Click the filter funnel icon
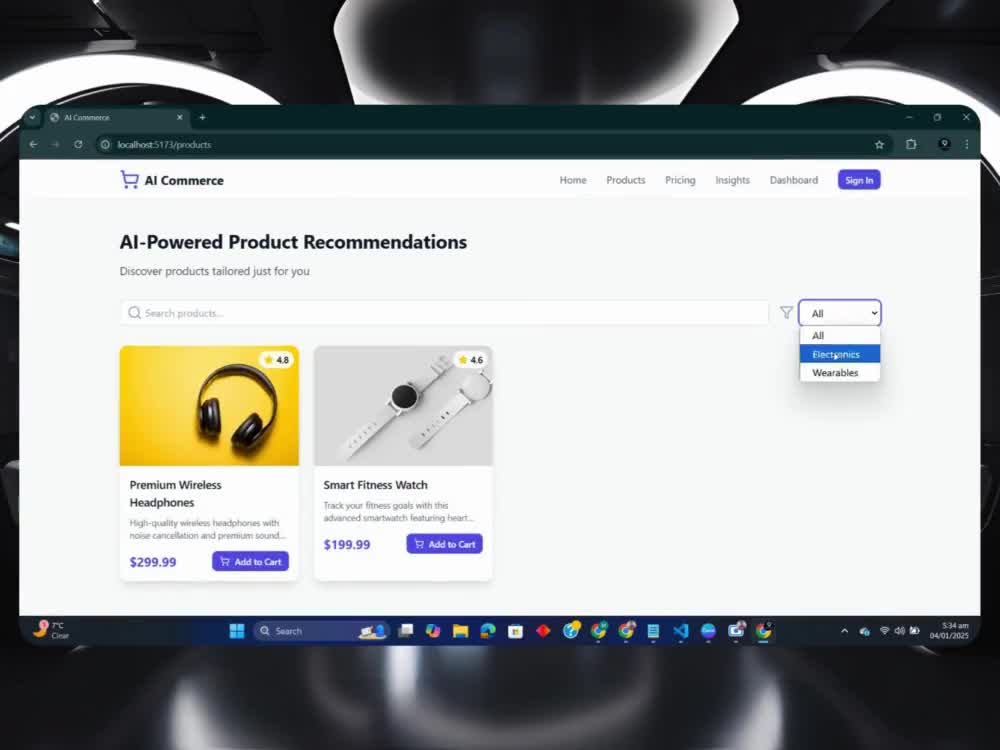Screen dimensions: 1000x750 786,312
